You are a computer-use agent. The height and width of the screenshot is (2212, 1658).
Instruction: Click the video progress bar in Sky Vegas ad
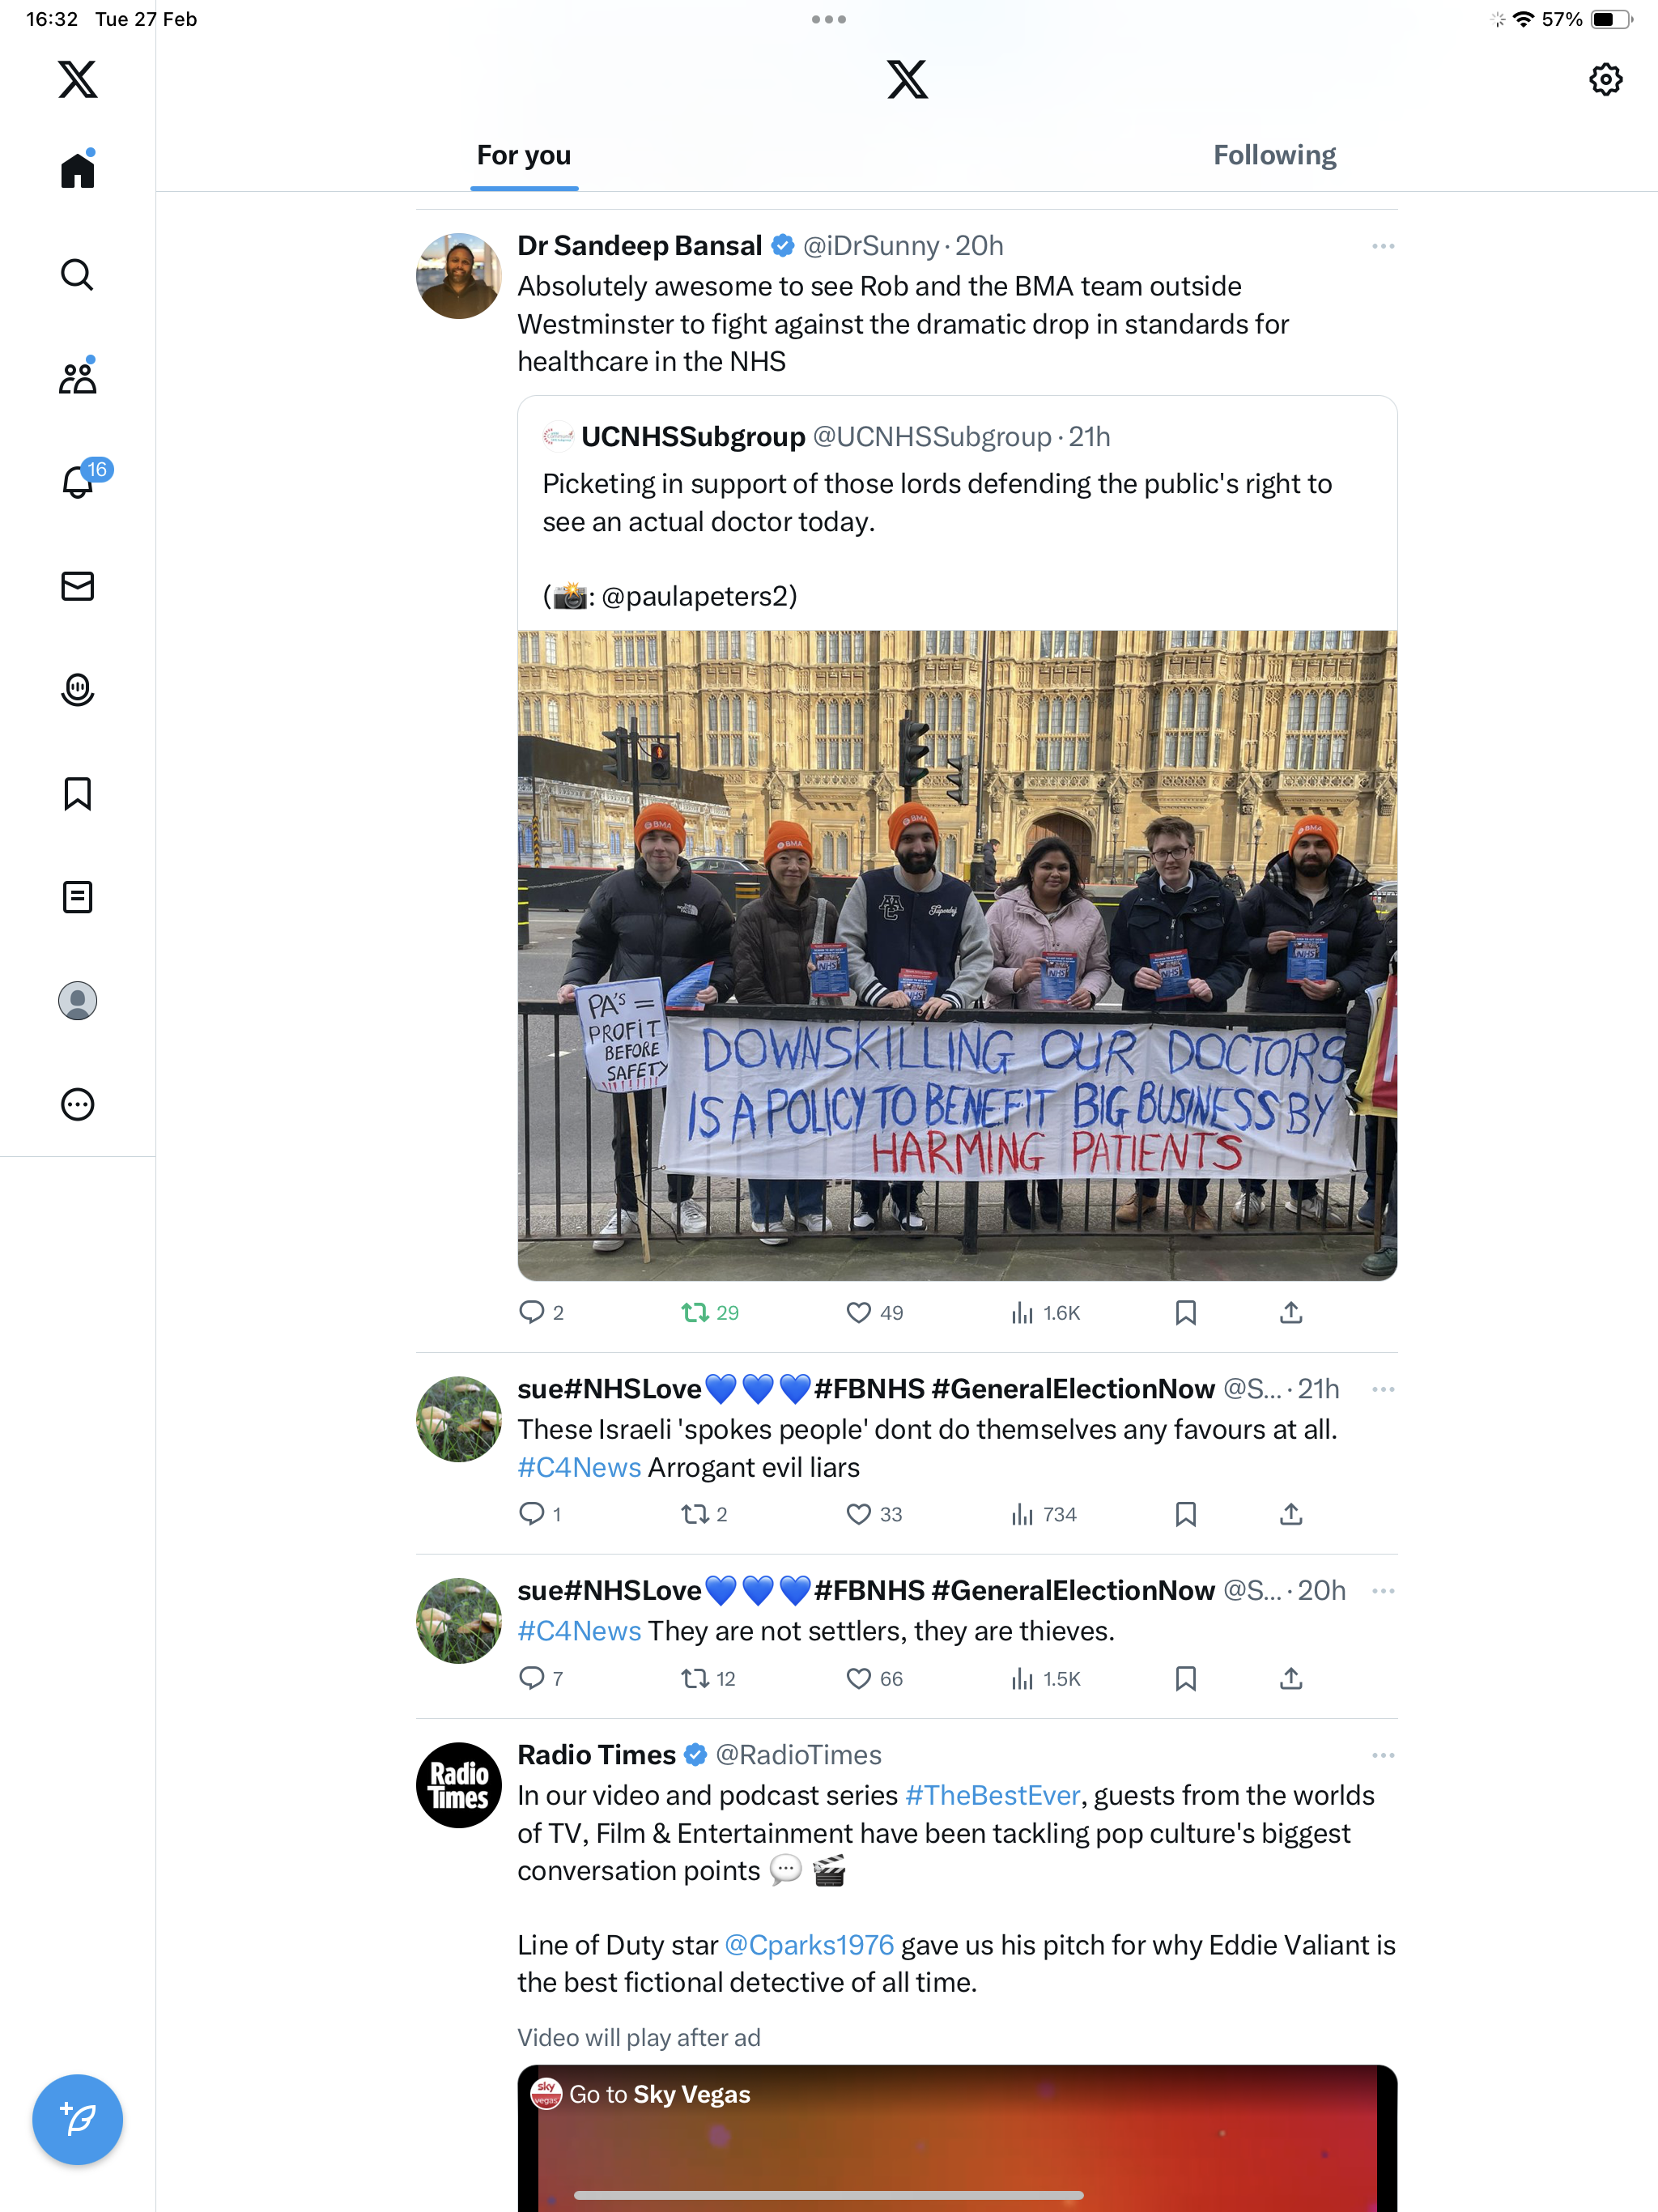coord(828,2195)
